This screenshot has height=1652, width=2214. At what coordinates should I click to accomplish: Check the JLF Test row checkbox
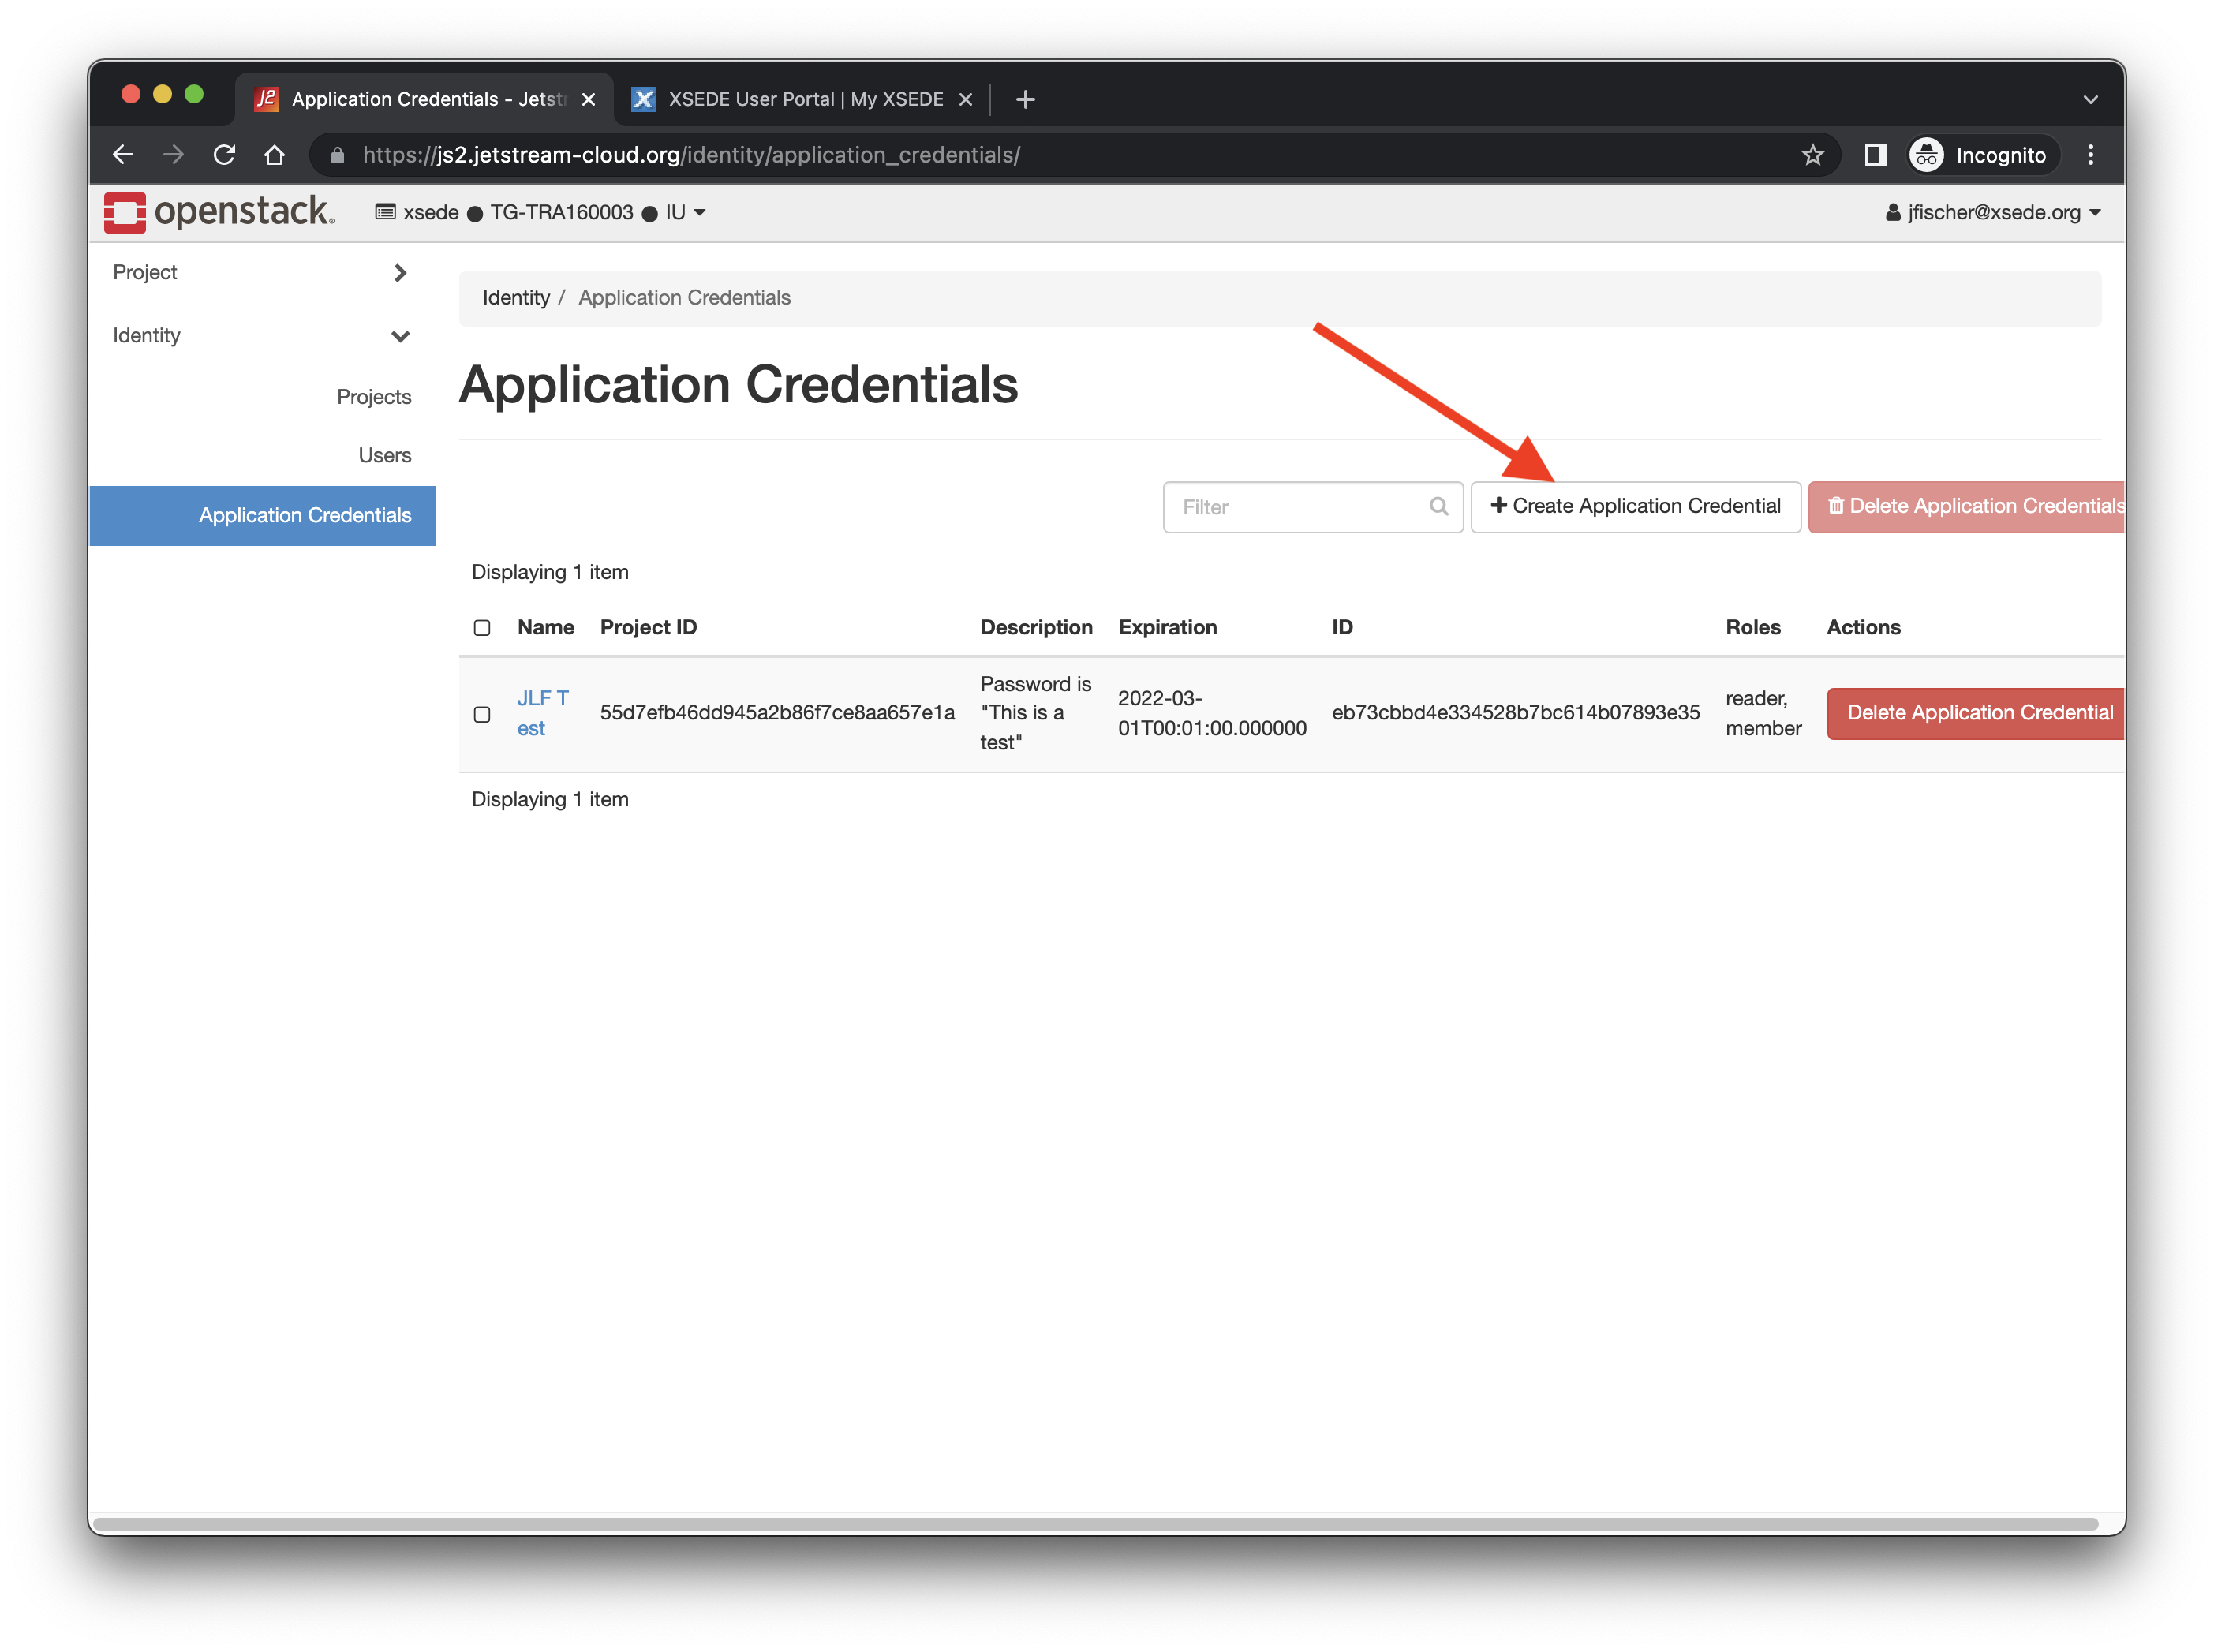[482, 714]
